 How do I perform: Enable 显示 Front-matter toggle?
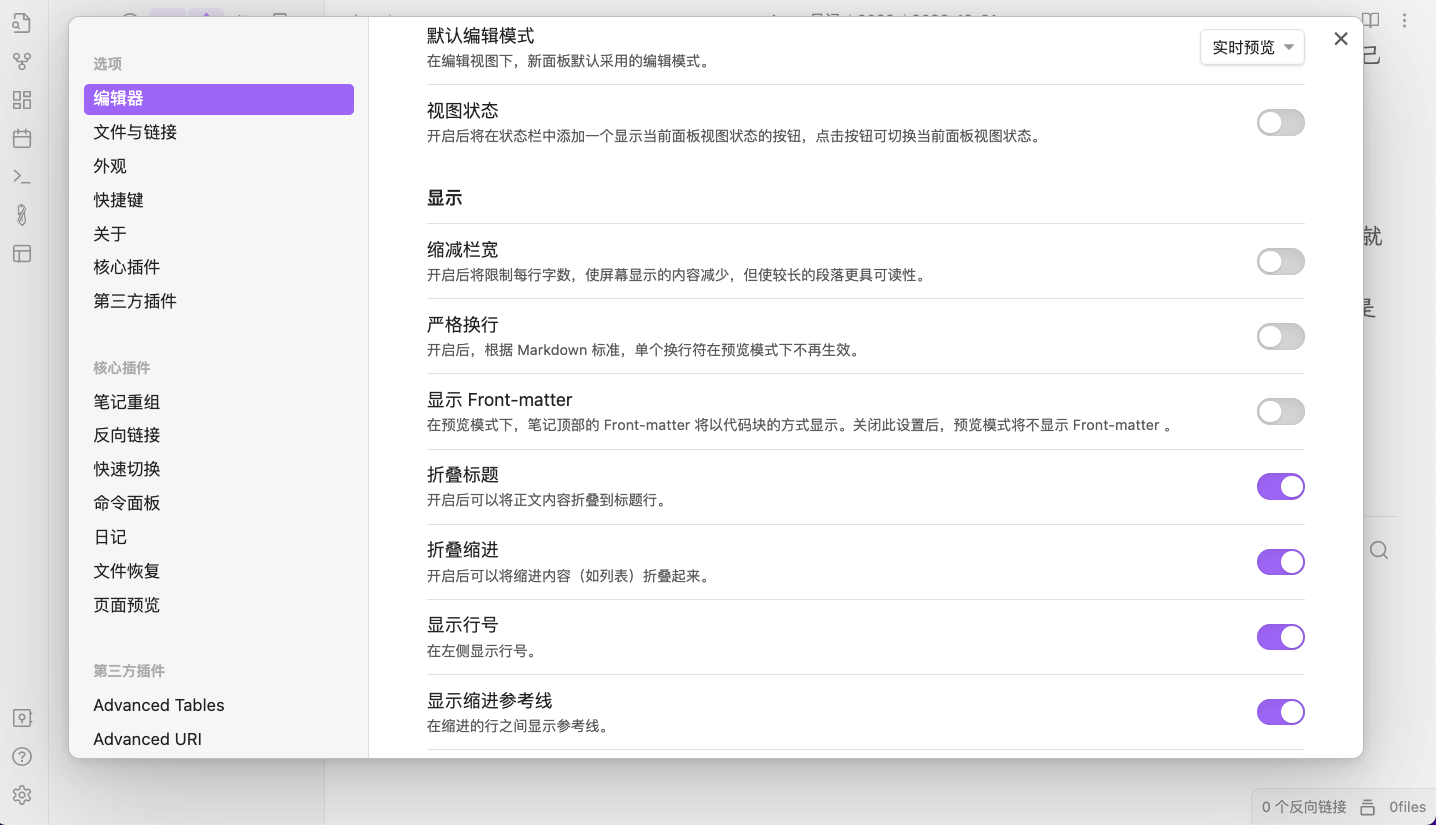pos(1281,412)
